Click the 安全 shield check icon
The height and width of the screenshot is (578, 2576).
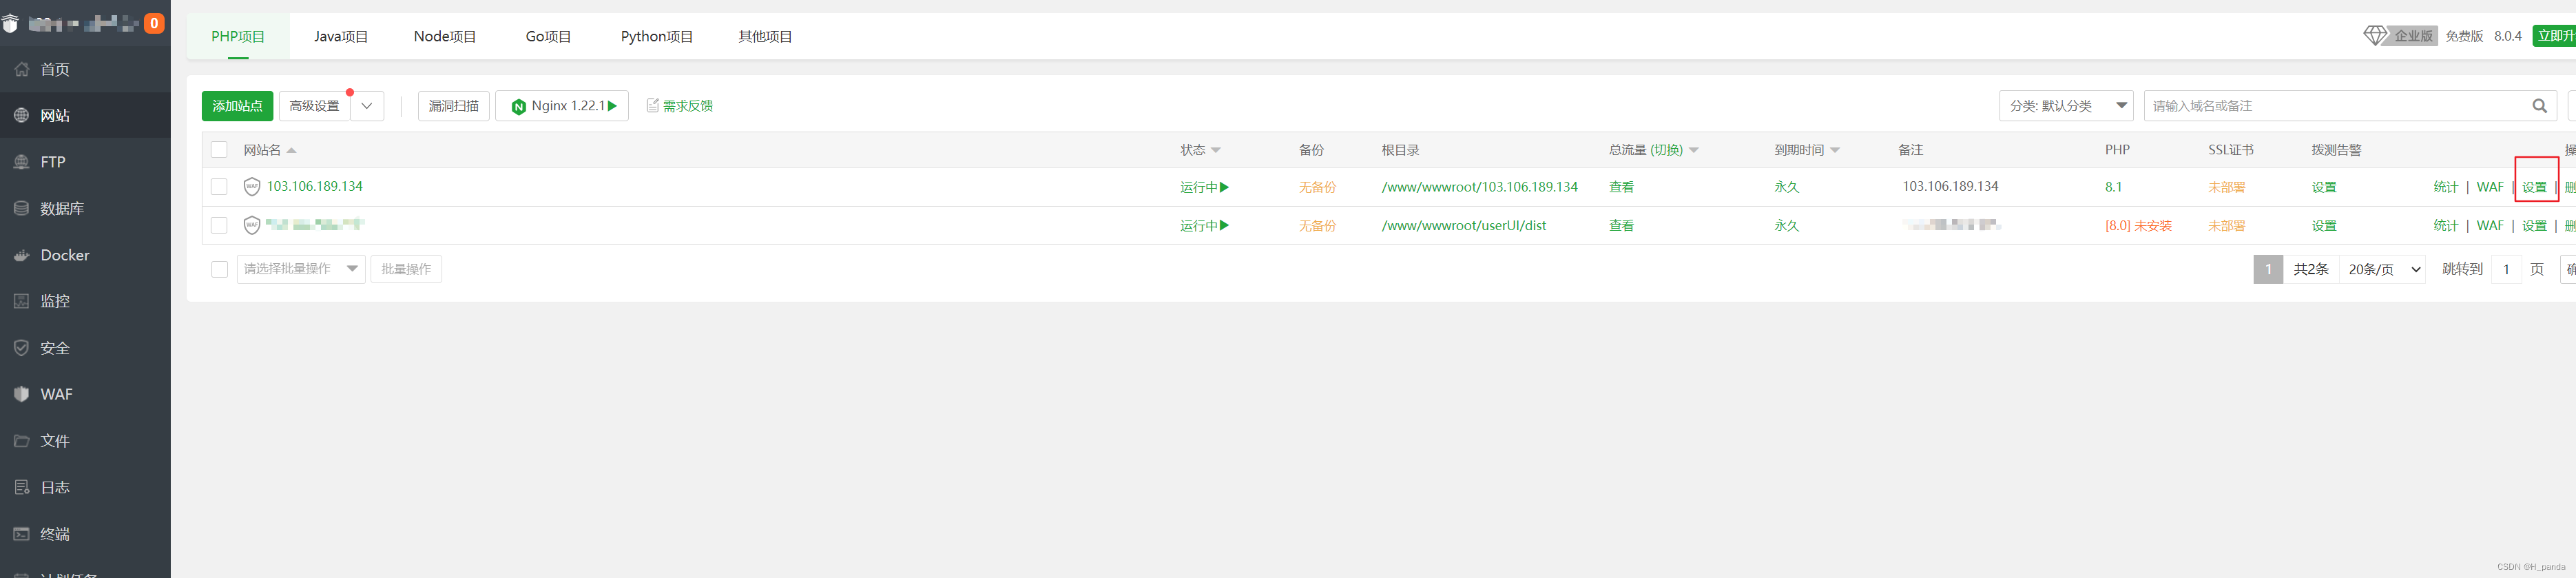click(22, 348)
